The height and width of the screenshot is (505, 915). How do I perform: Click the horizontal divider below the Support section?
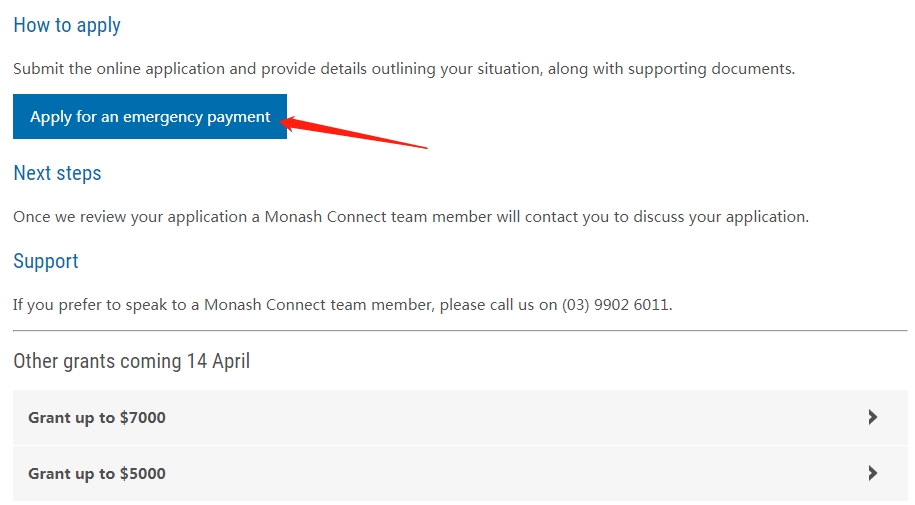(x=460, y=331)
